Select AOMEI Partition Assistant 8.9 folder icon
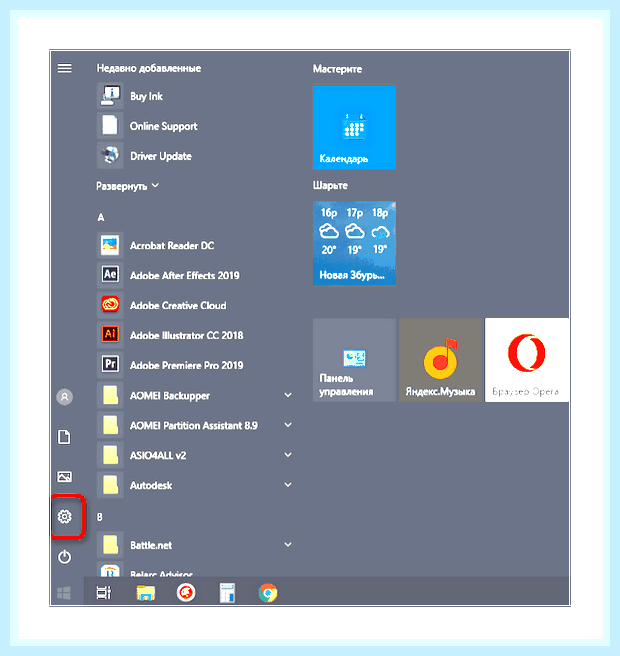620x656 pixels. pyautogui.click(x=110, y=425)
